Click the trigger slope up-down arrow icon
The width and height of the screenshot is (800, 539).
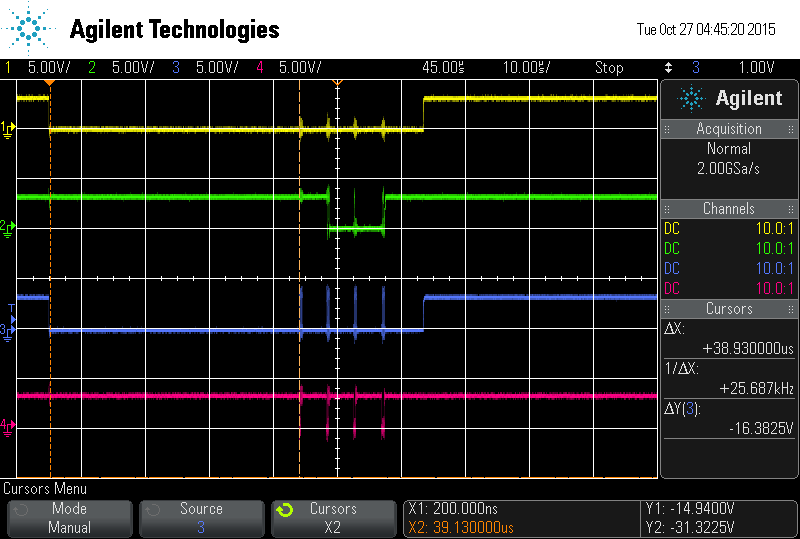[x=668, y=67]
